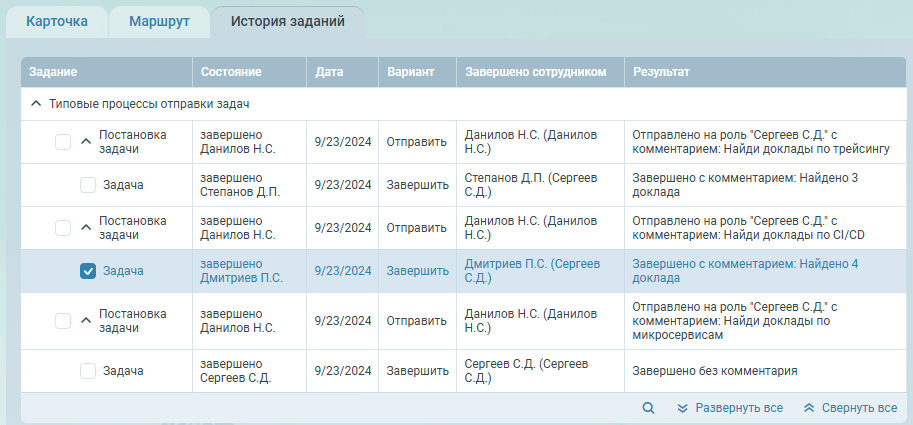The height and width of the screenshot is (425, 913).
Task: Open the highlighted "Задача" link by Дмитриев
Action: (123, 271)
